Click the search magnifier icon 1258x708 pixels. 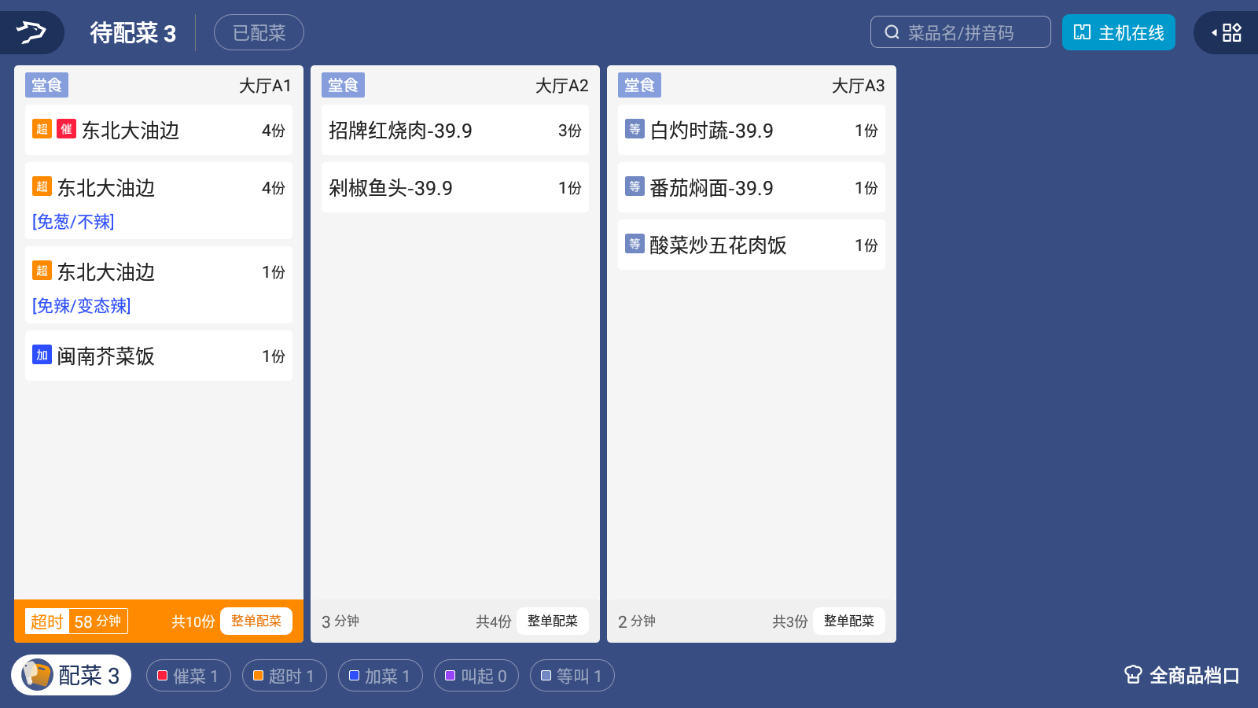point(892,32)
